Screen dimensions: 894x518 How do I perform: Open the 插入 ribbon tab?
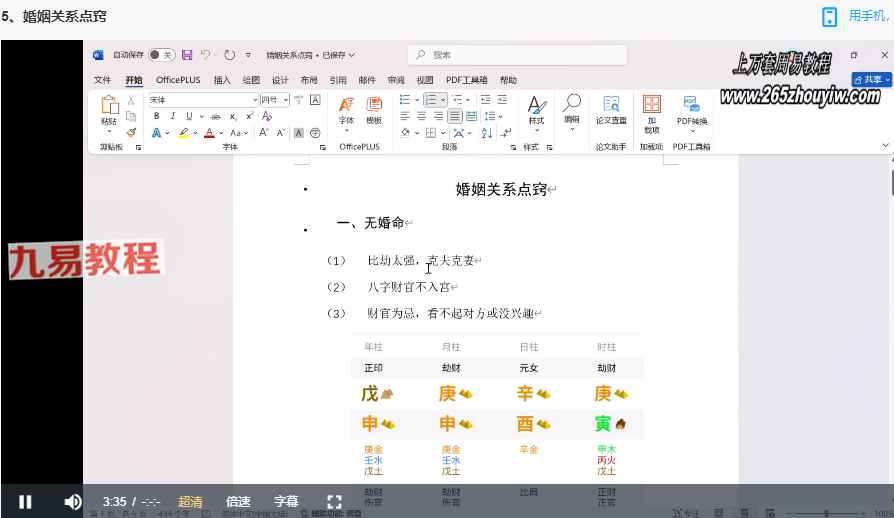coord(222,80)
